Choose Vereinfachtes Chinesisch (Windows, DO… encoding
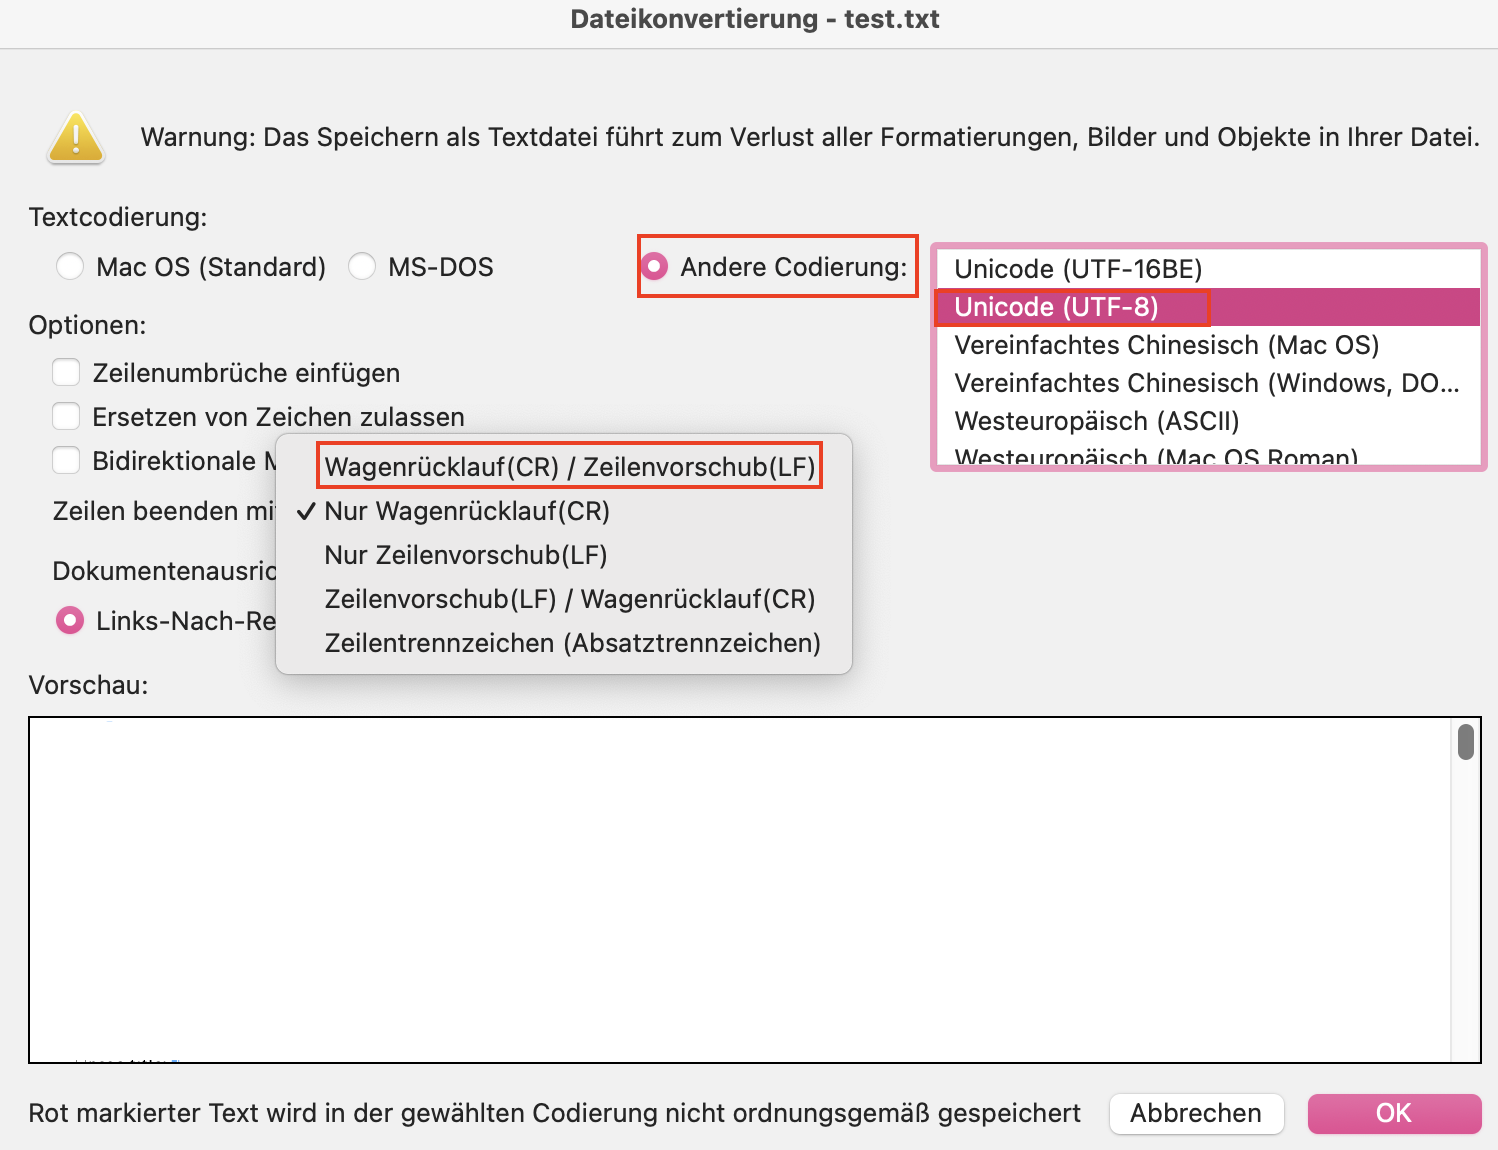1498x1150 pixels. point(1207,383)
